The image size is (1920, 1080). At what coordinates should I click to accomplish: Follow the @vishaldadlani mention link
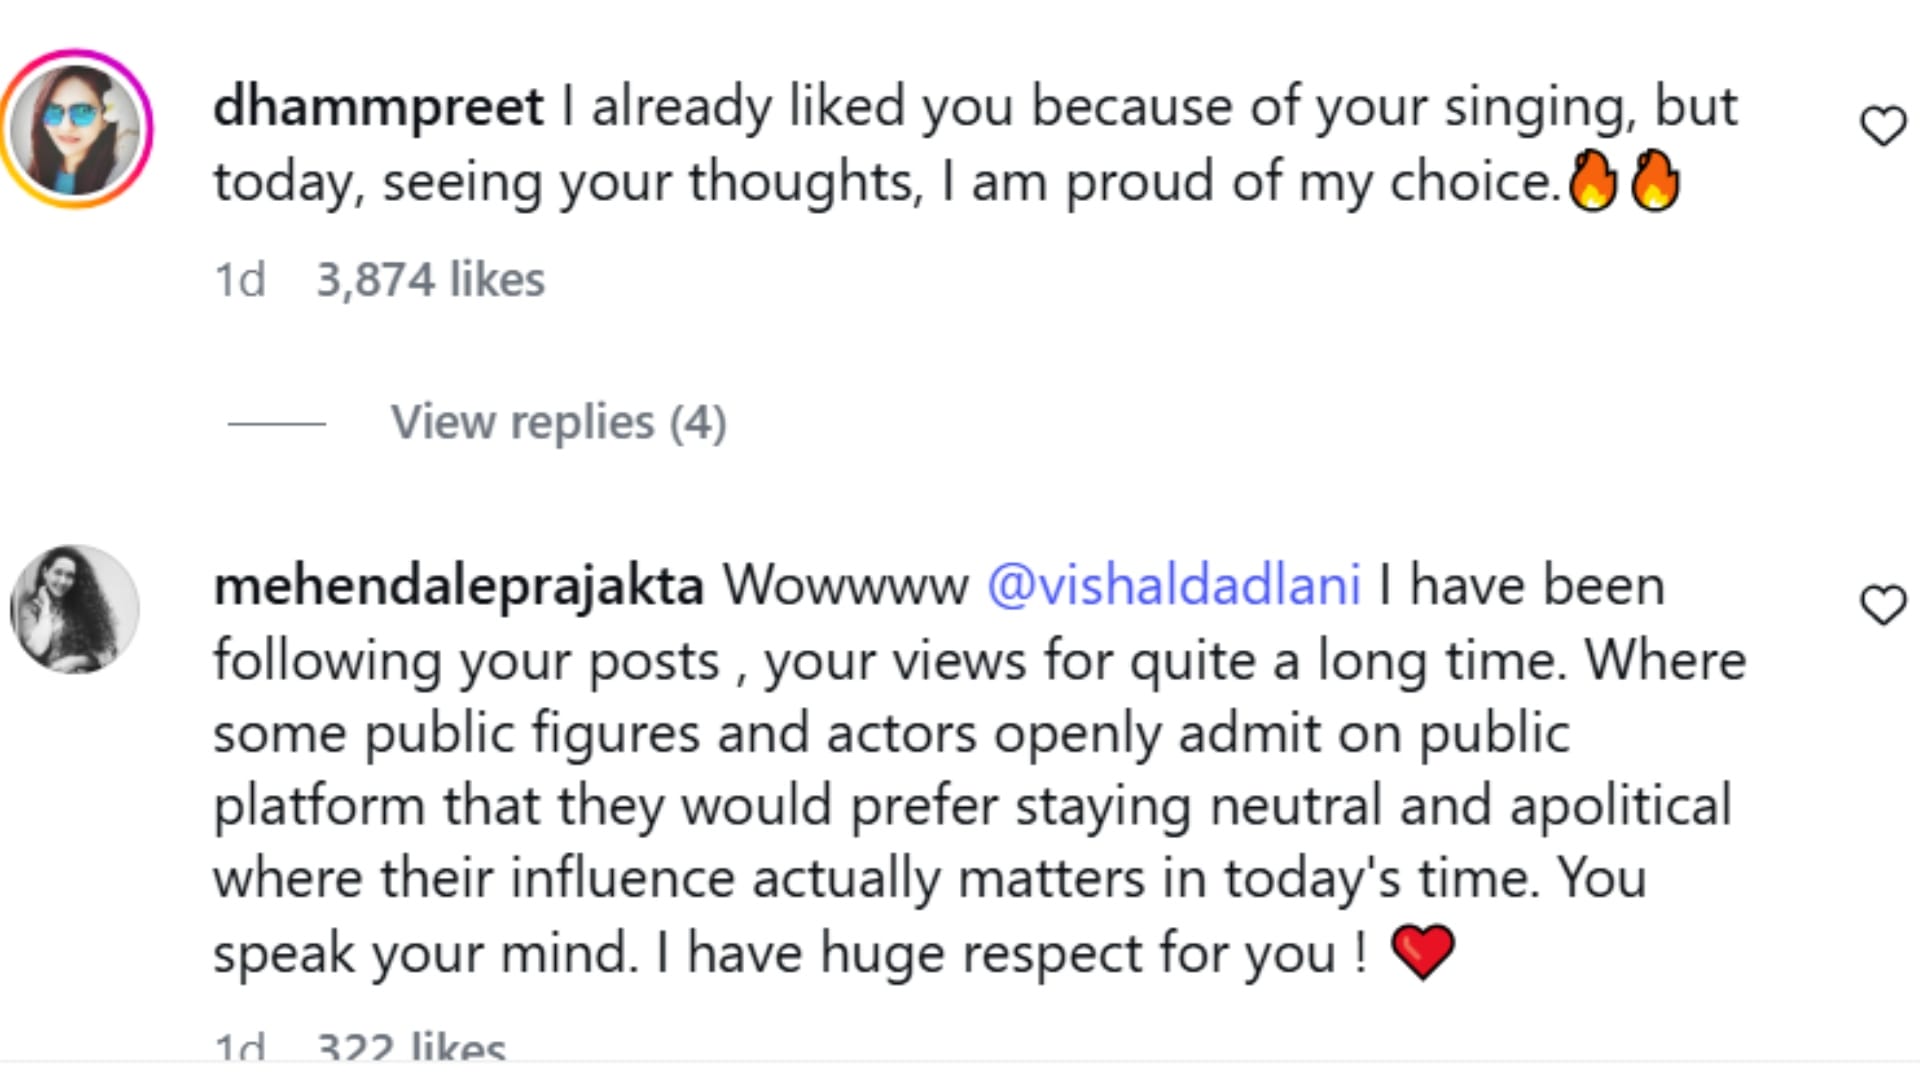point(1173,585)
